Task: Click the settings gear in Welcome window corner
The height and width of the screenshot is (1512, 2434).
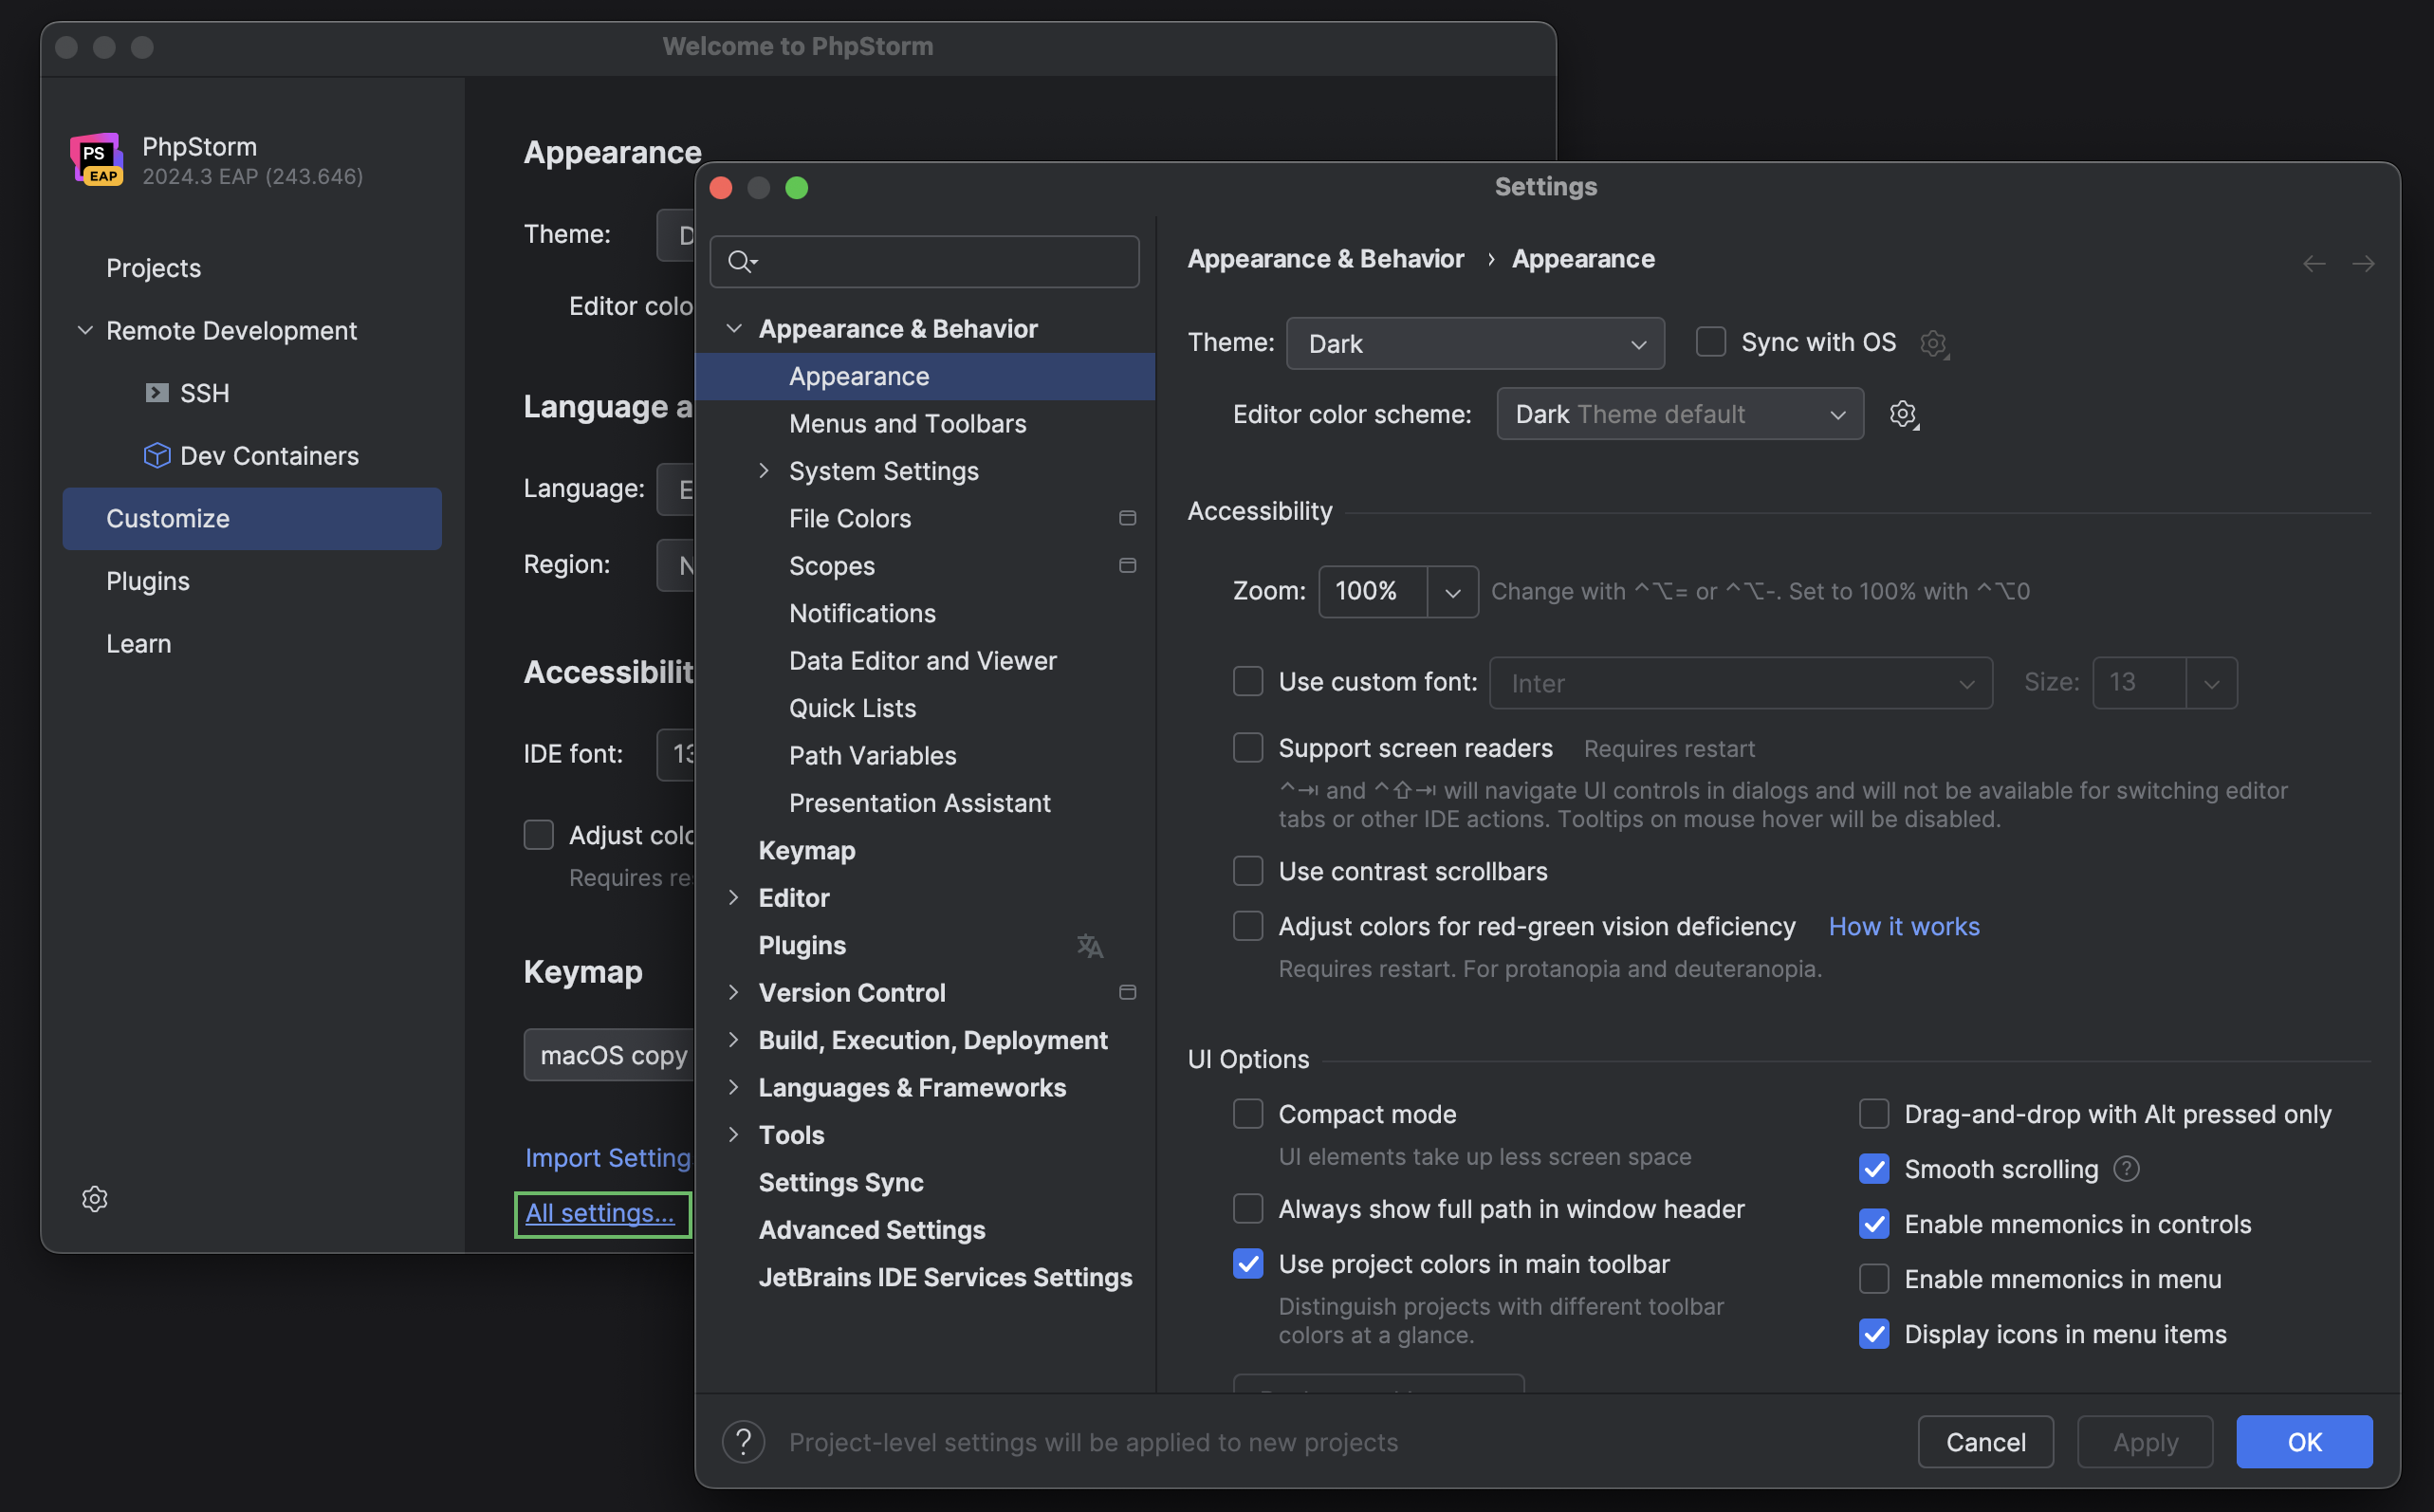Action: pyautogui.click(x=95, y=1198)
